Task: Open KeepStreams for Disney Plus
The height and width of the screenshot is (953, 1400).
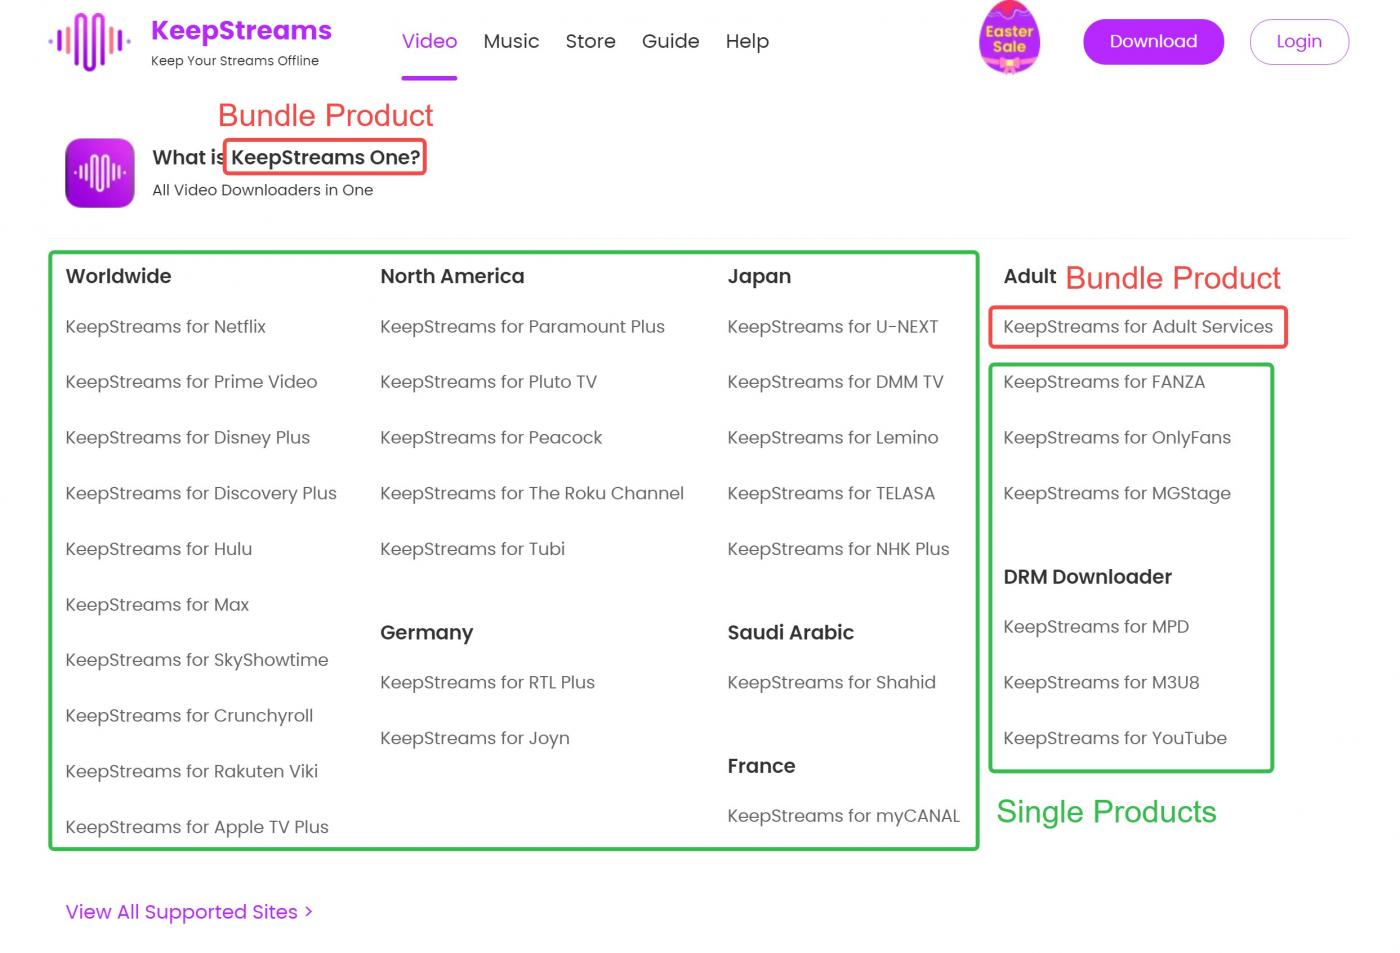Action: [x=188, y=437]
